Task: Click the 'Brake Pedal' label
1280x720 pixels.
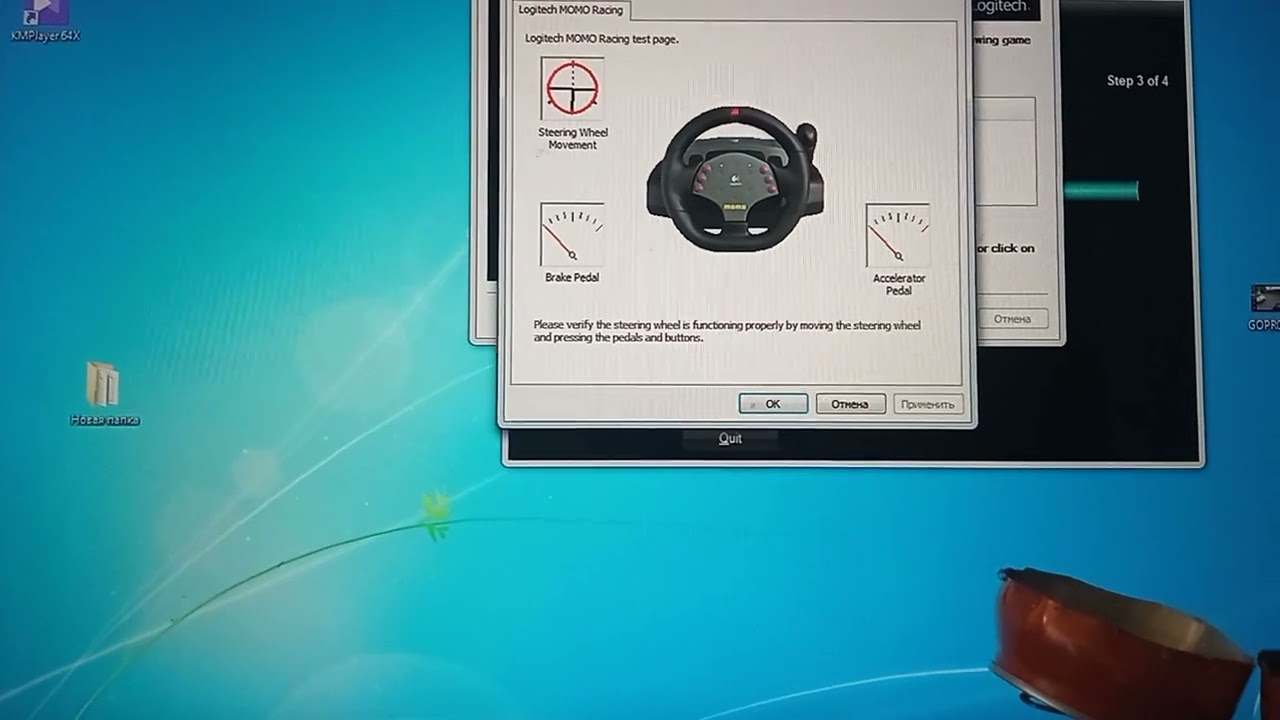Action: tap(572, 277)
